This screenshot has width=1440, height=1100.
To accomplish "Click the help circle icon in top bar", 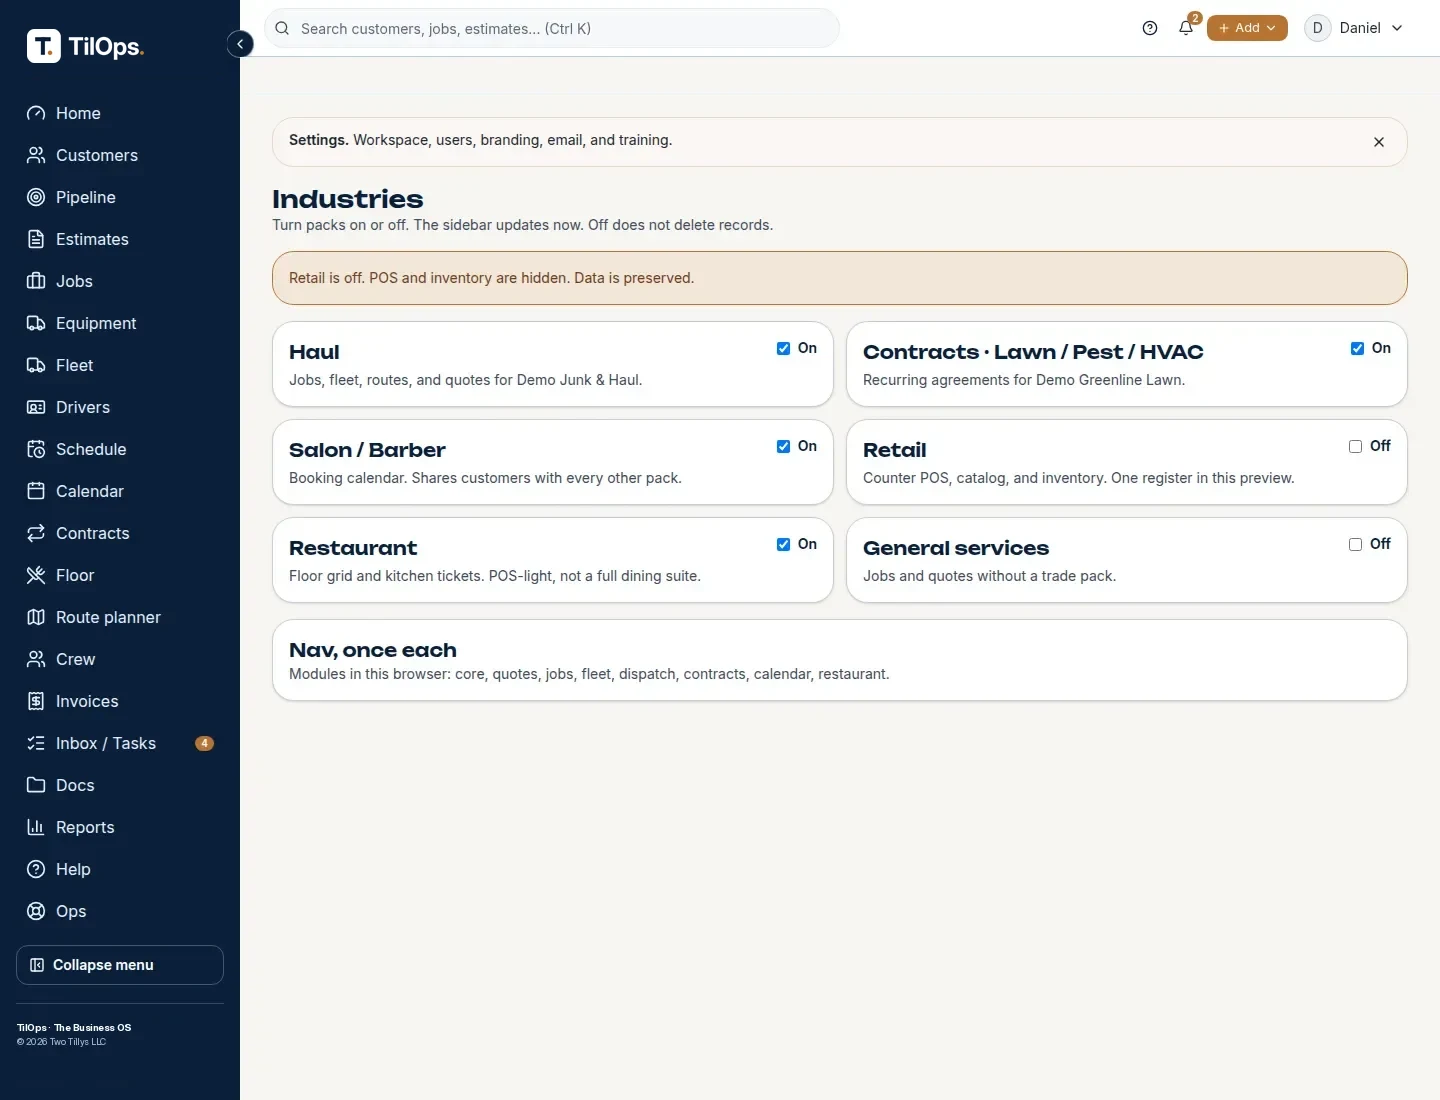I will tap(1150, 28).
